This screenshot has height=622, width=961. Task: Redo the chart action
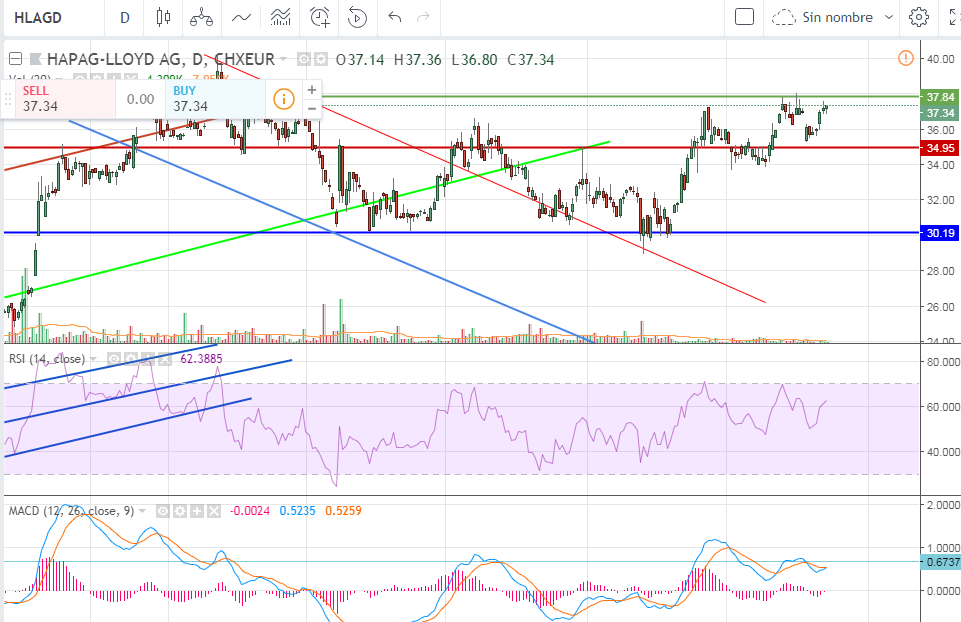pos(423,17)
